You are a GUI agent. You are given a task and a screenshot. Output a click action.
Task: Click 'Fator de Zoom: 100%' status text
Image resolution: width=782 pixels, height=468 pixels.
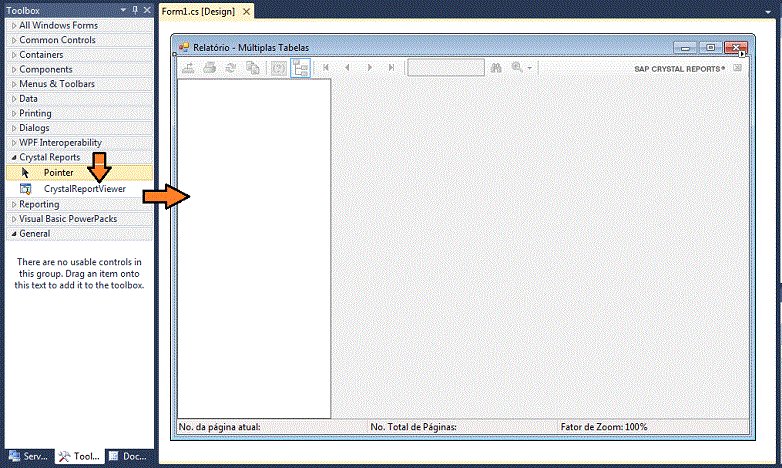(x=604, y=427)
